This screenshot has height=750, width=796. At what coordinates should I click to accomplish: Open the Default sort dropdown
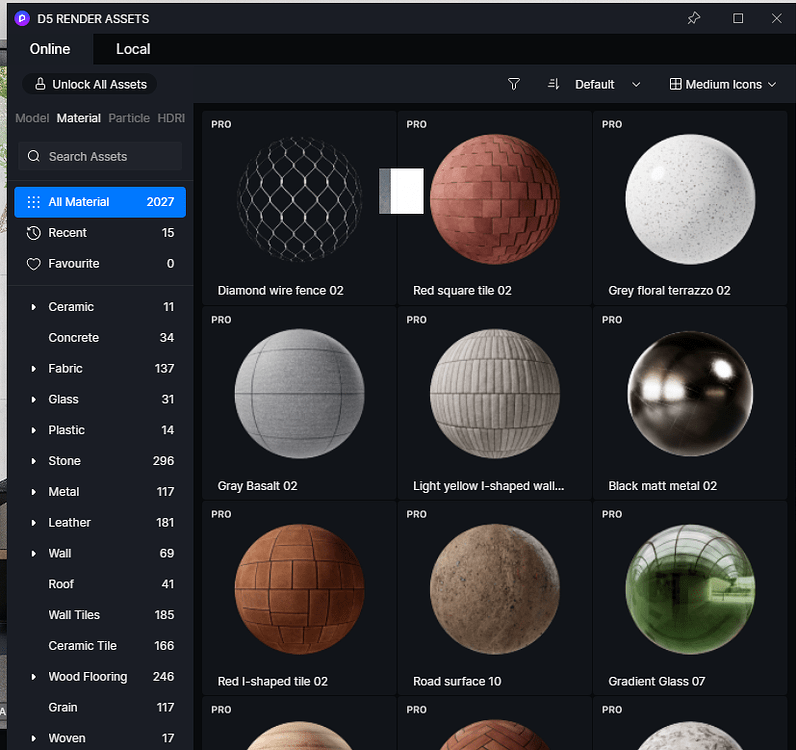pyautogui.click(x=607, y=84)
